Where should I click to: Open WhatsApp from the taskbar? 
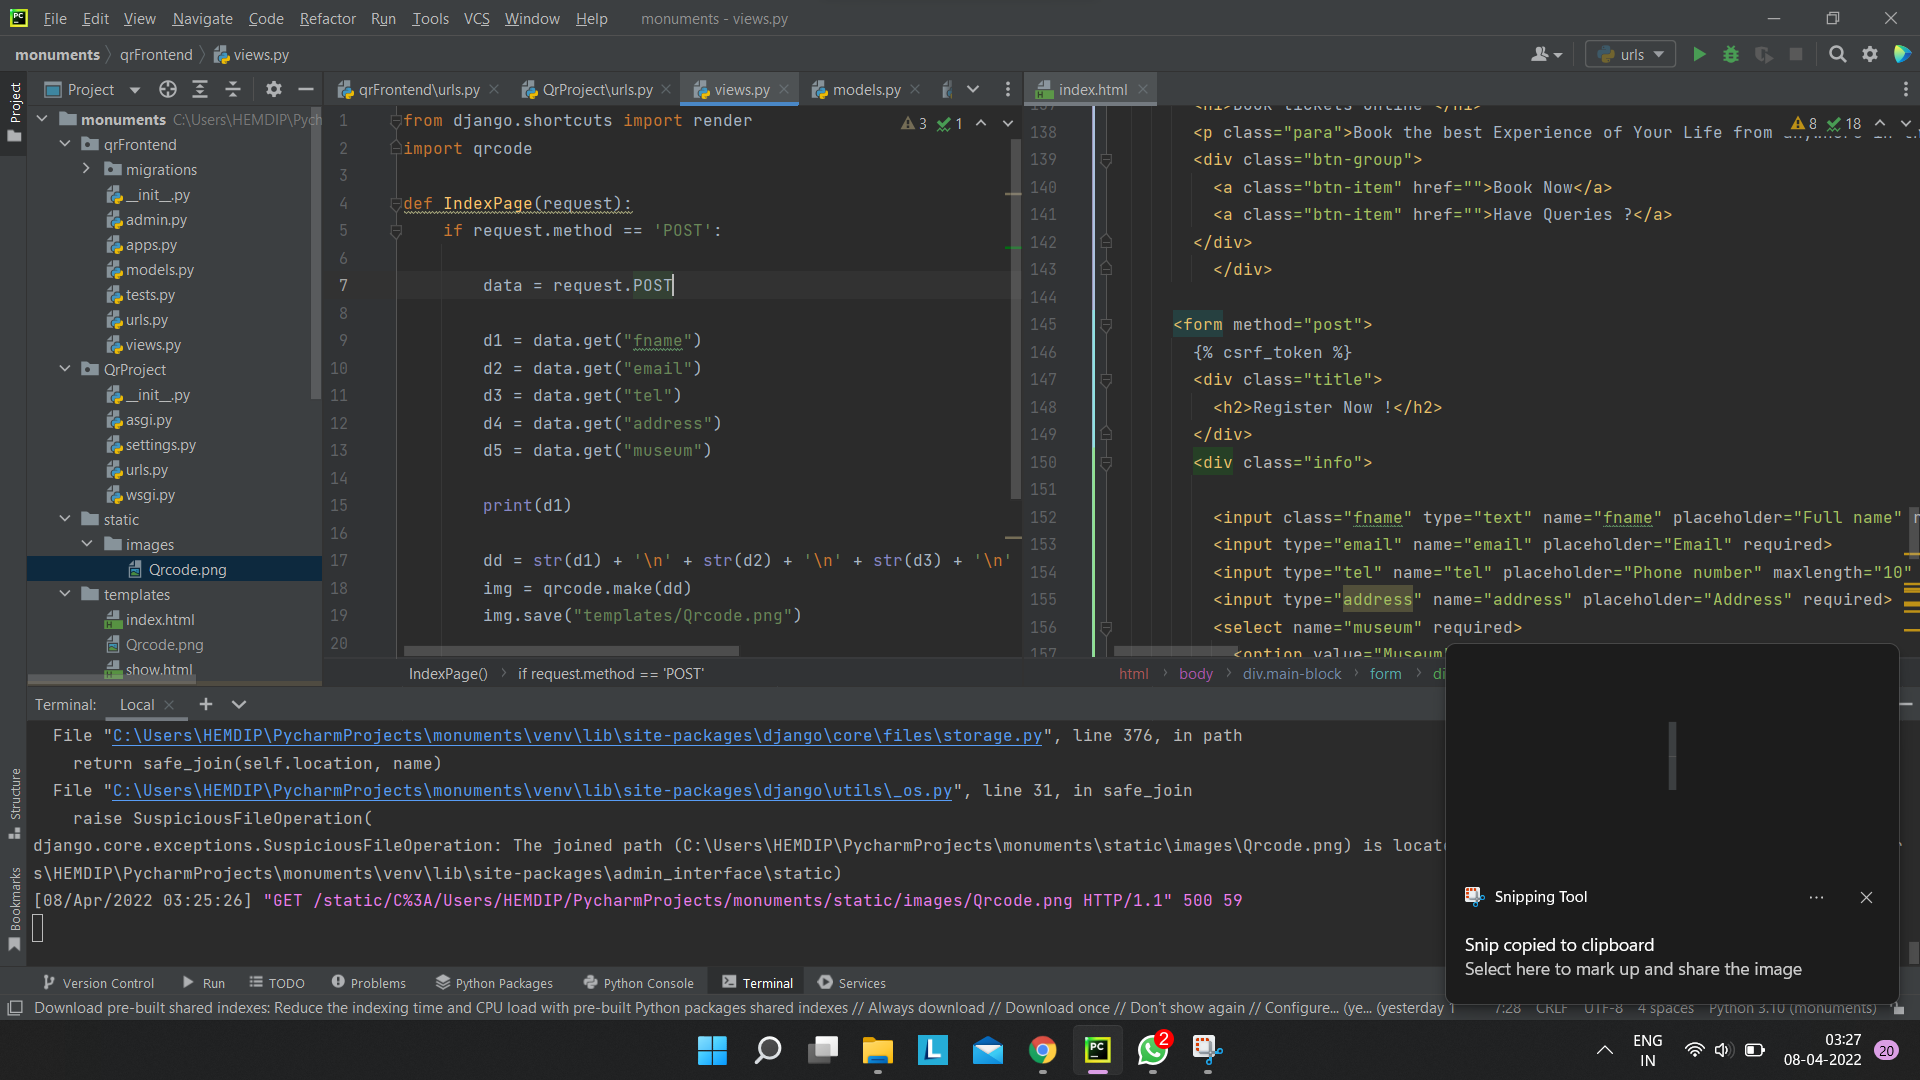tap(1152, 1050)
